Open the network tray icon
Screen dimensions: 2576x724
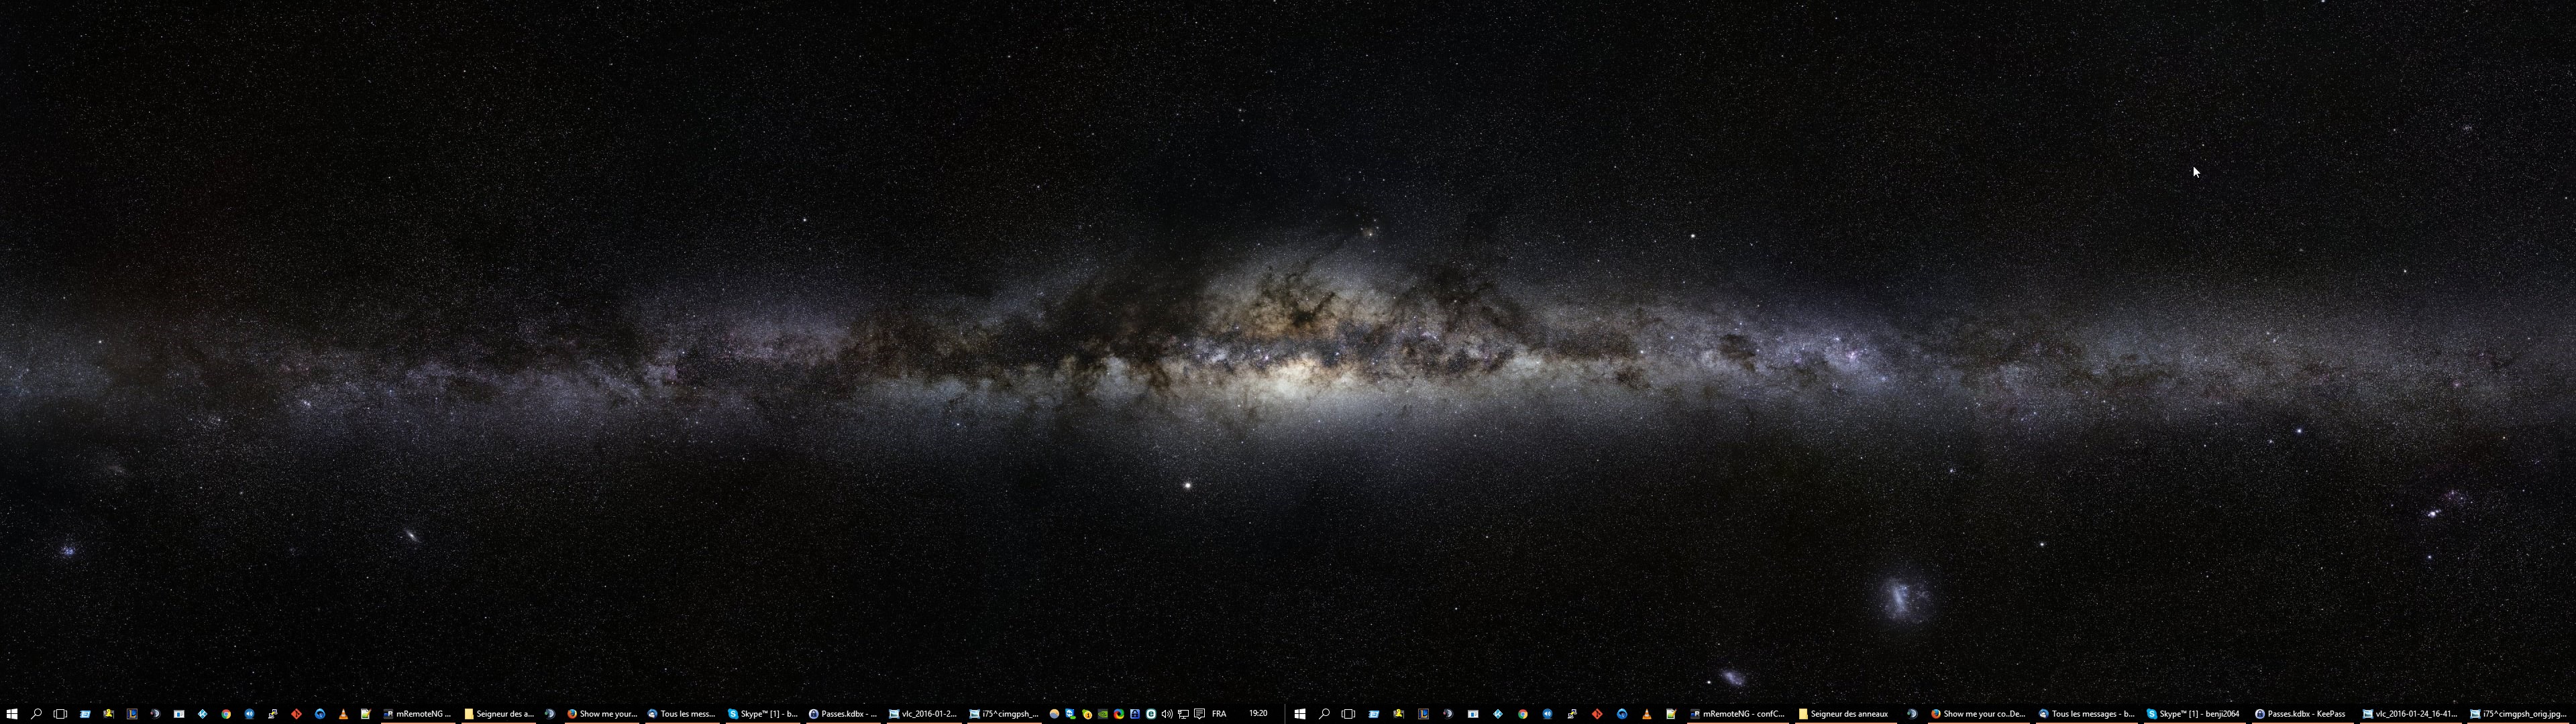pos(1184,714)
